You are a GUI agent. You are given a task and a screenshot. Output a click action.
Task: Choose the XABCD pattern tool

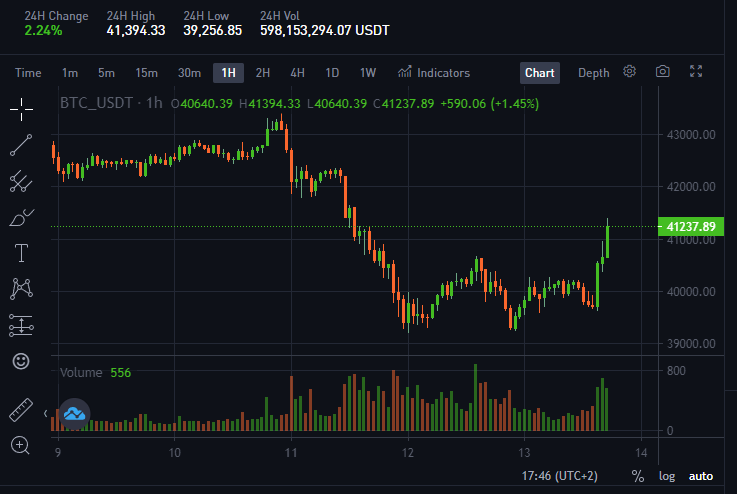coord(21,289)
